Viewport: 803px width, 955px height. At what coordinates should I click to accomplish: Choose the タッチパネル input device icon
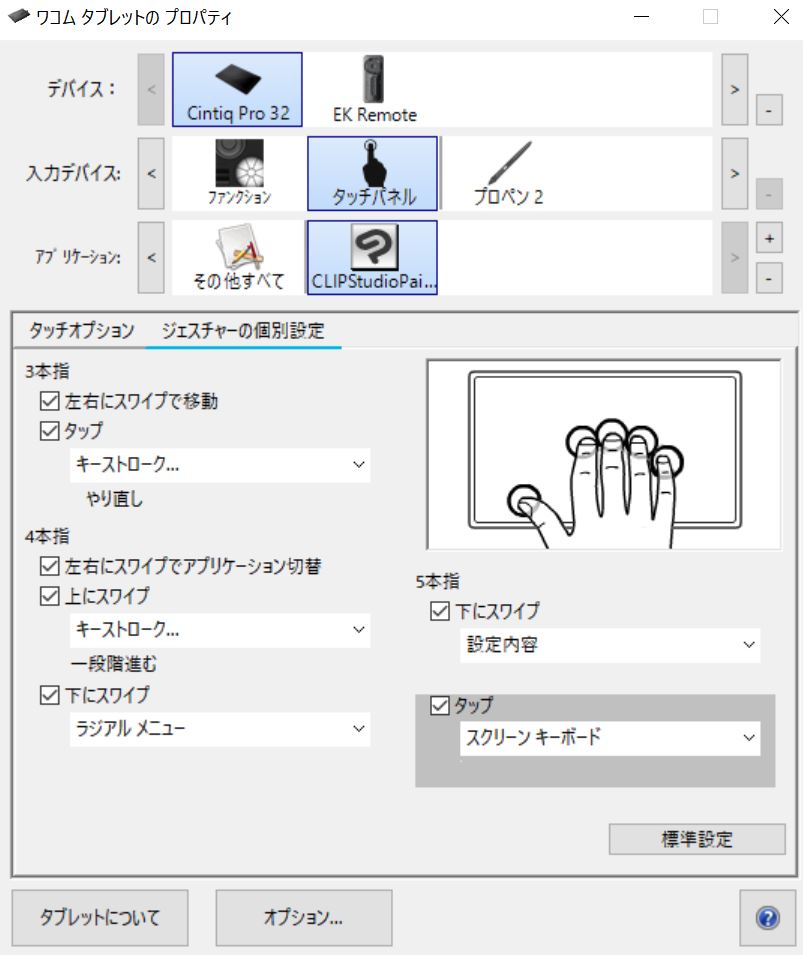click(x=372, y=174)
